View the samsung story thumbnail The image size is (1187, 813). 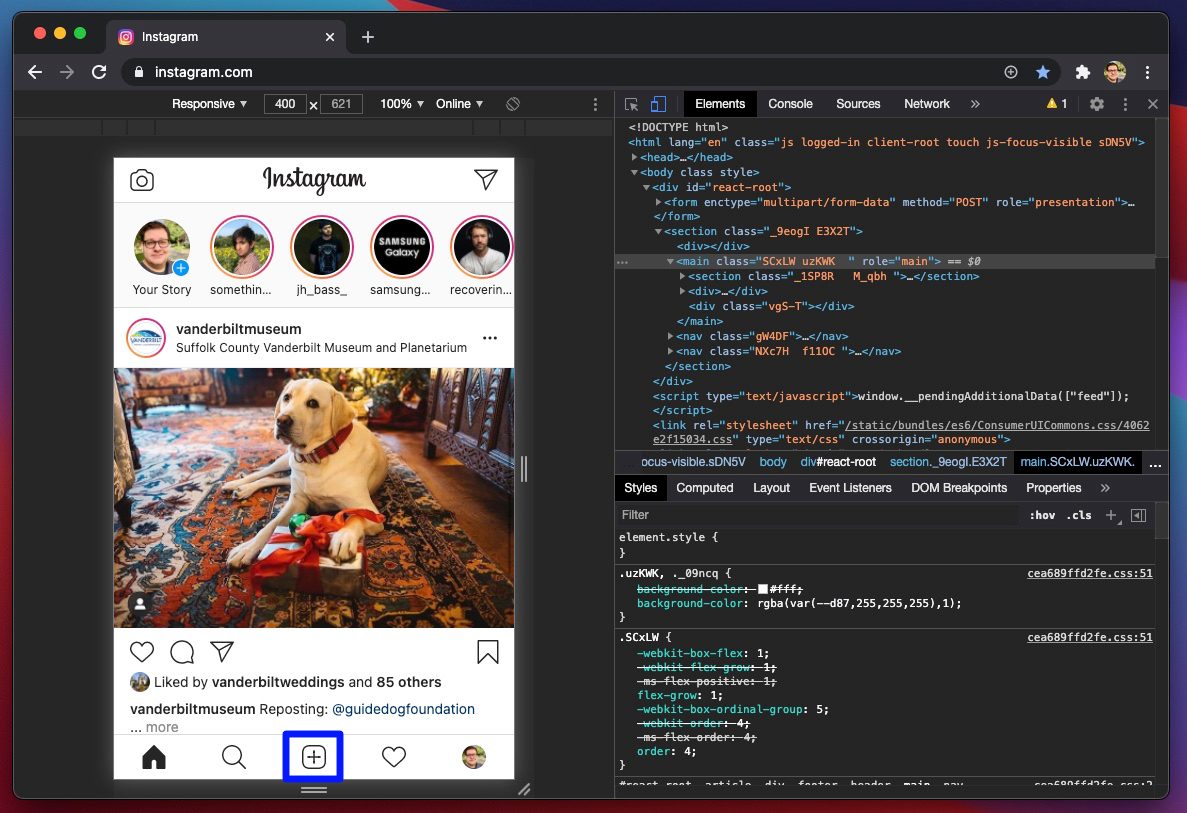(401, 247)
